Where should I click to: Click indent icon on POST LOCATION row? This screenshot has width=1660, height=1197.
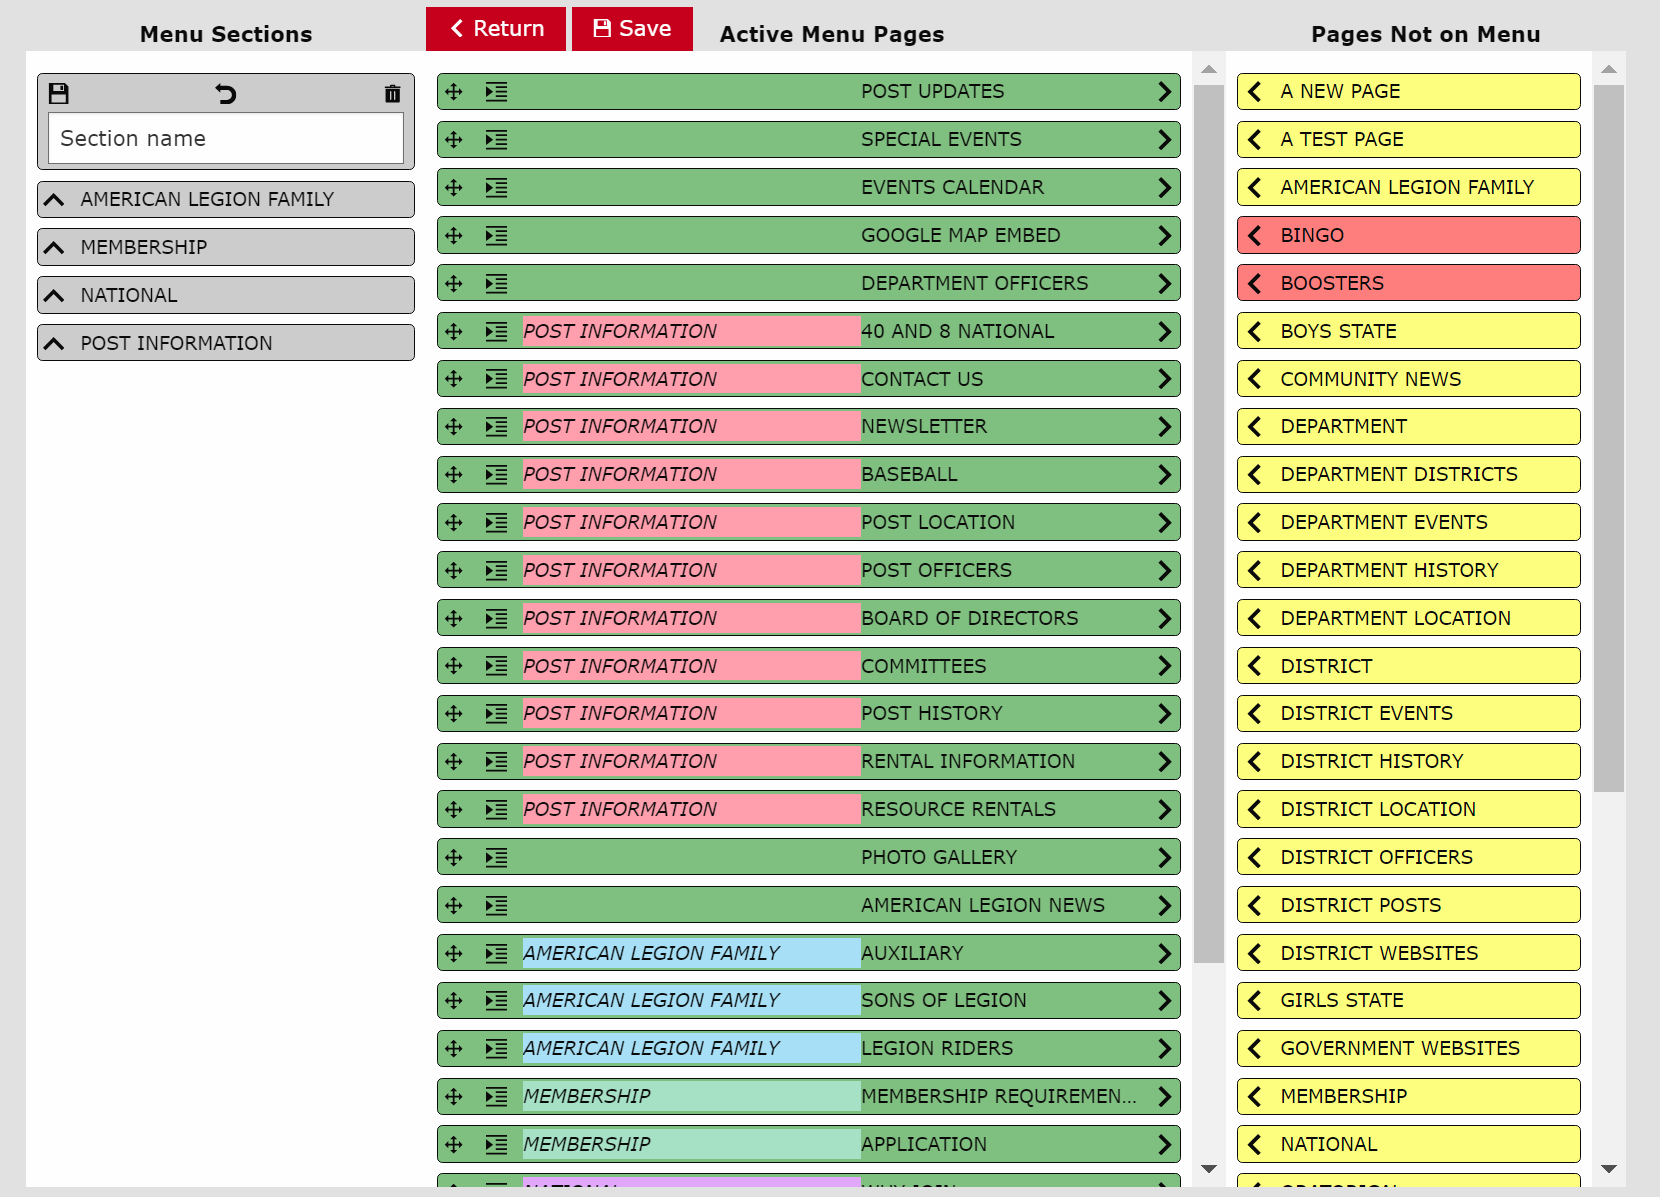pyautogui.click(x=497, y=523)
